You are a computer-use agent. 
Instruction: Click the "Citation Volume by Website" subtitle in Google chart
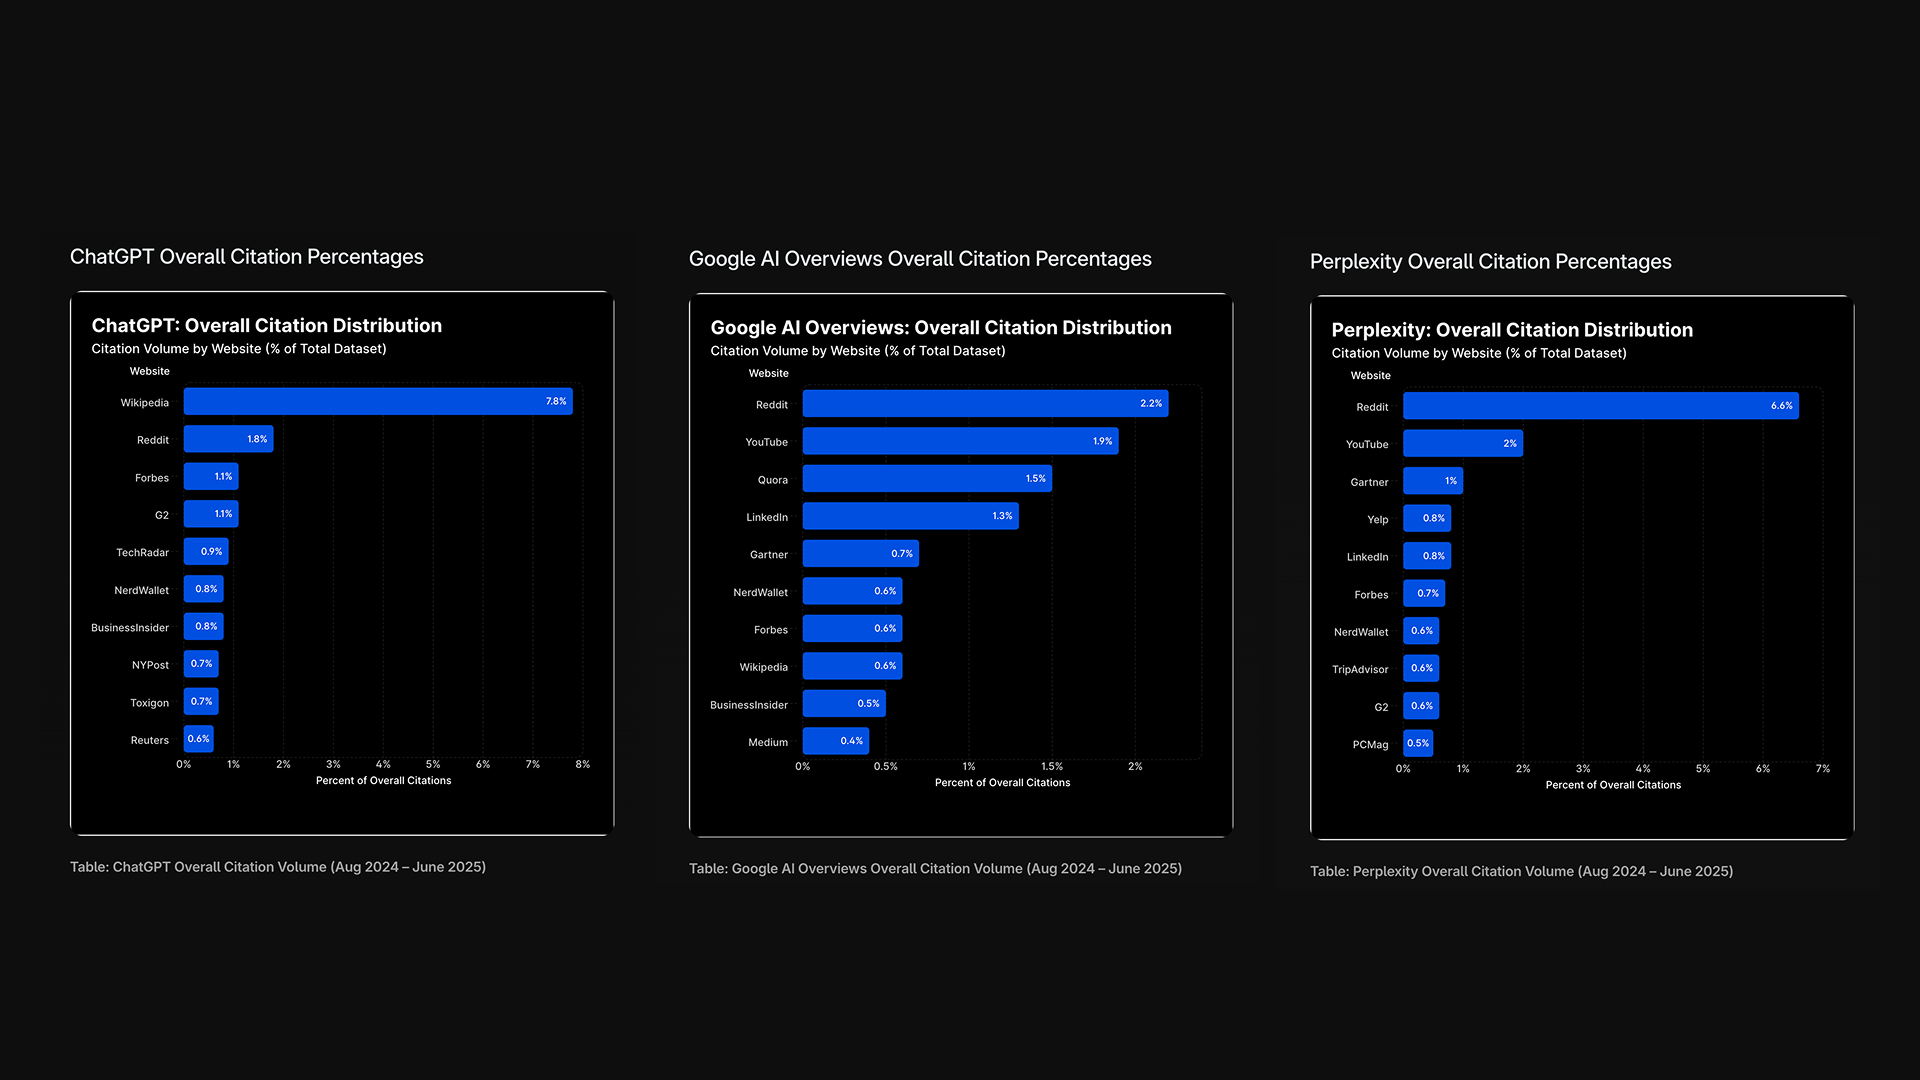pyautogui.click(x=858, y=351)
